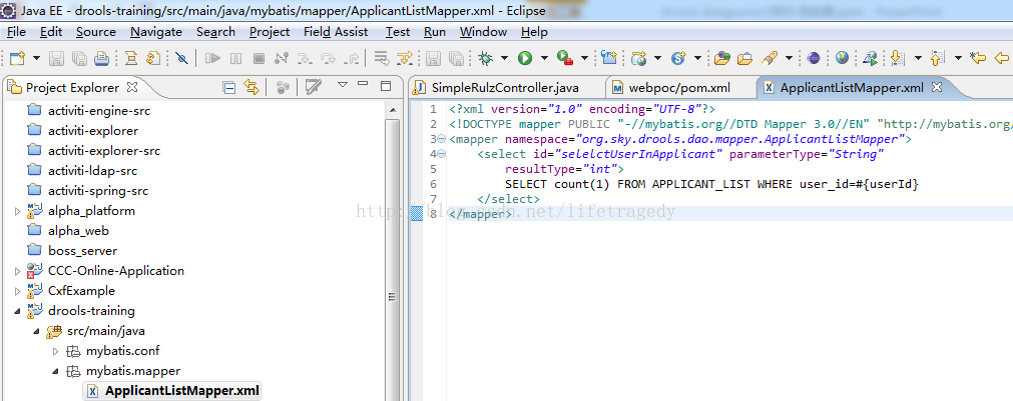Click the Print toolbar icon

[x=101, y=58]
